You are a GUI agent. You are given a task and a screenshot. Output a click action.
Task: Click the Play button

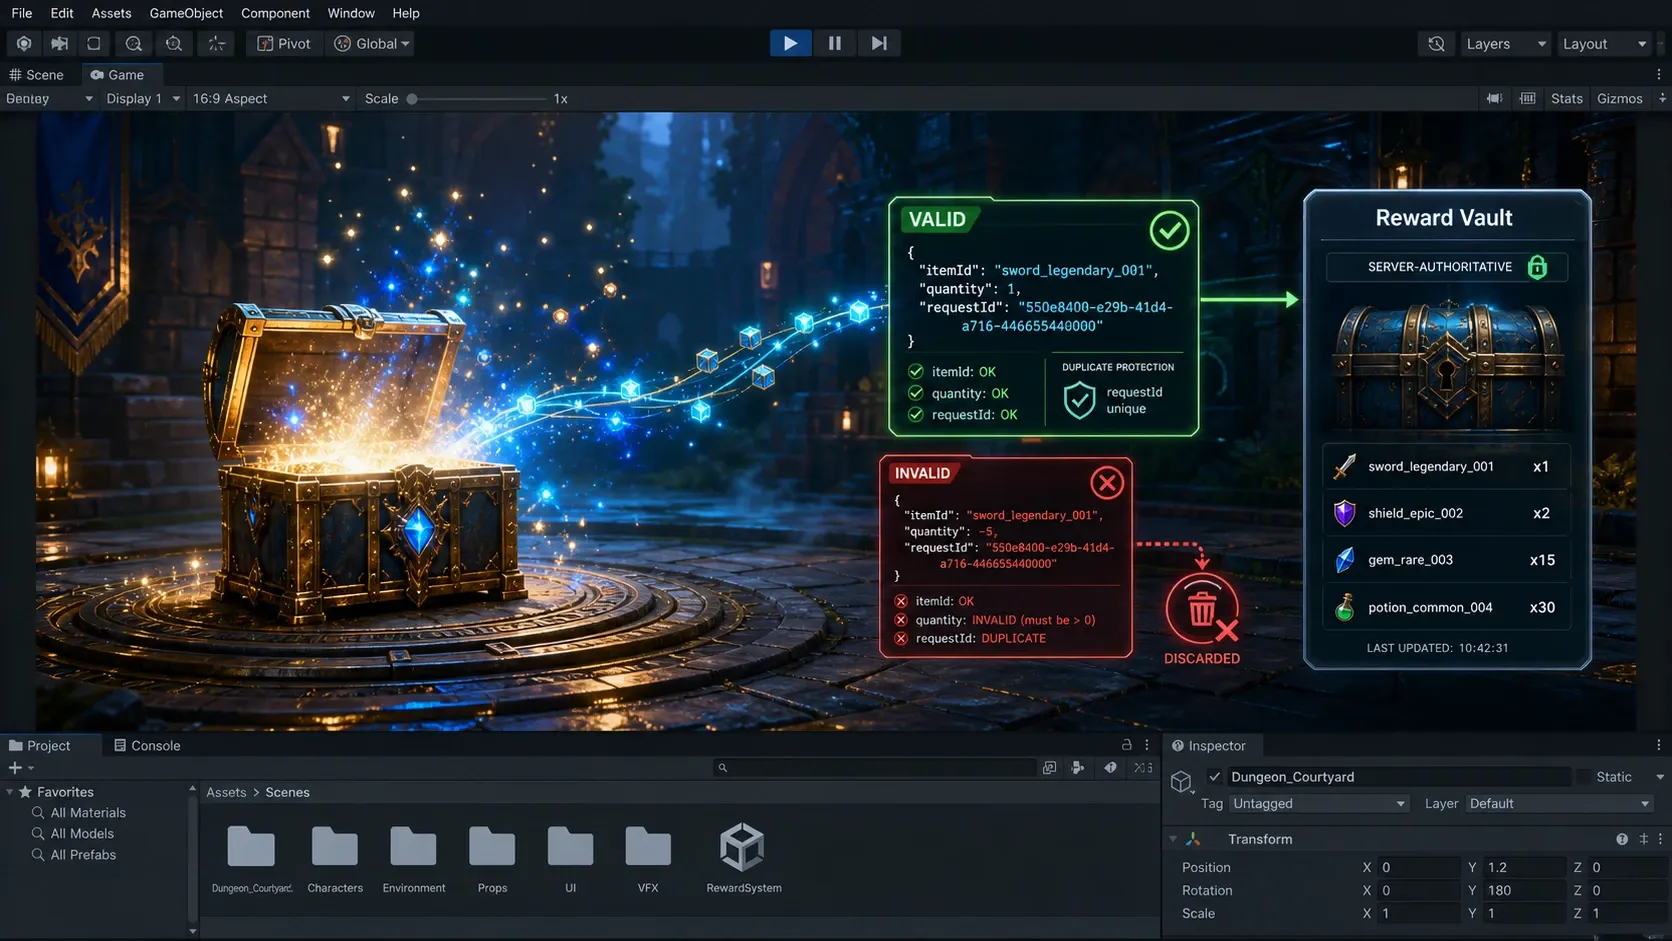(790, 43)
